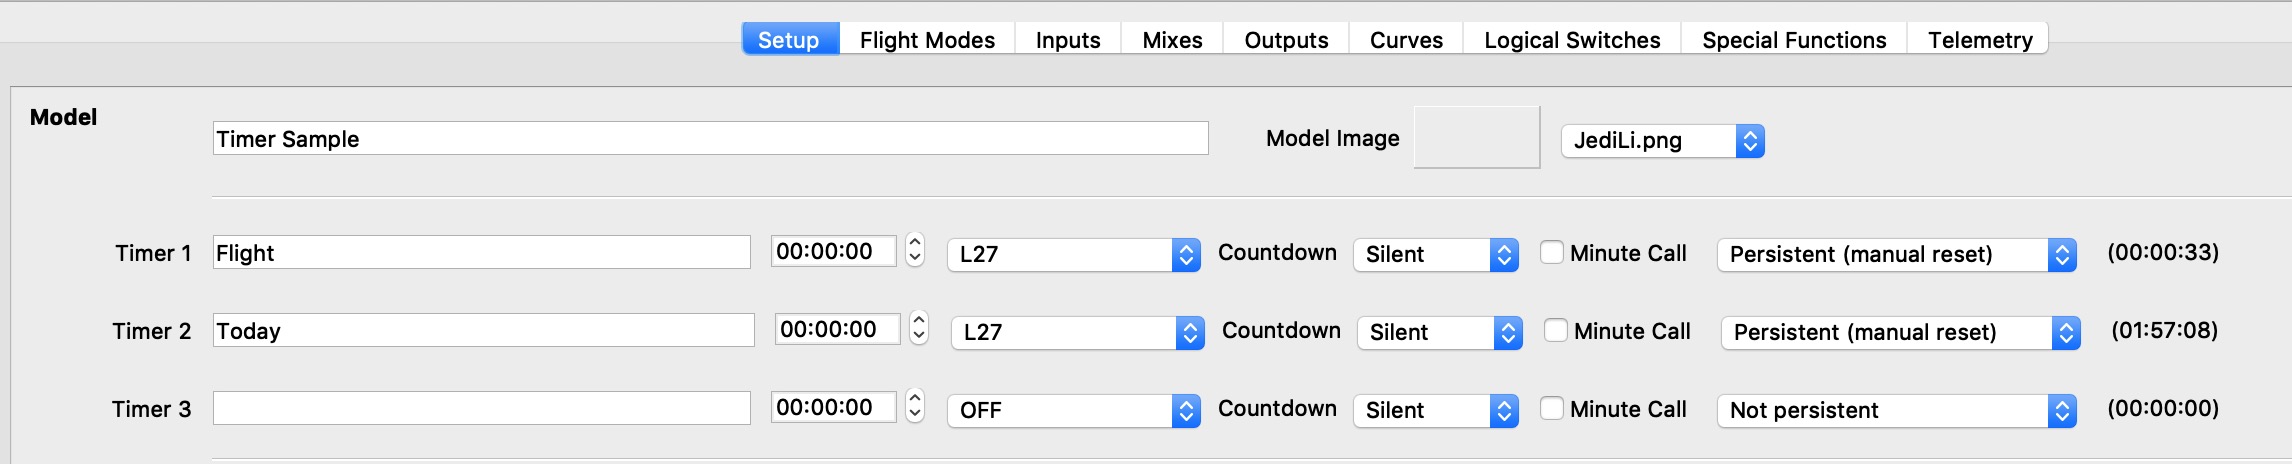2292x464 pixels.
Task: Click the empty Timer 3 name field
Action: click(481, 409)
